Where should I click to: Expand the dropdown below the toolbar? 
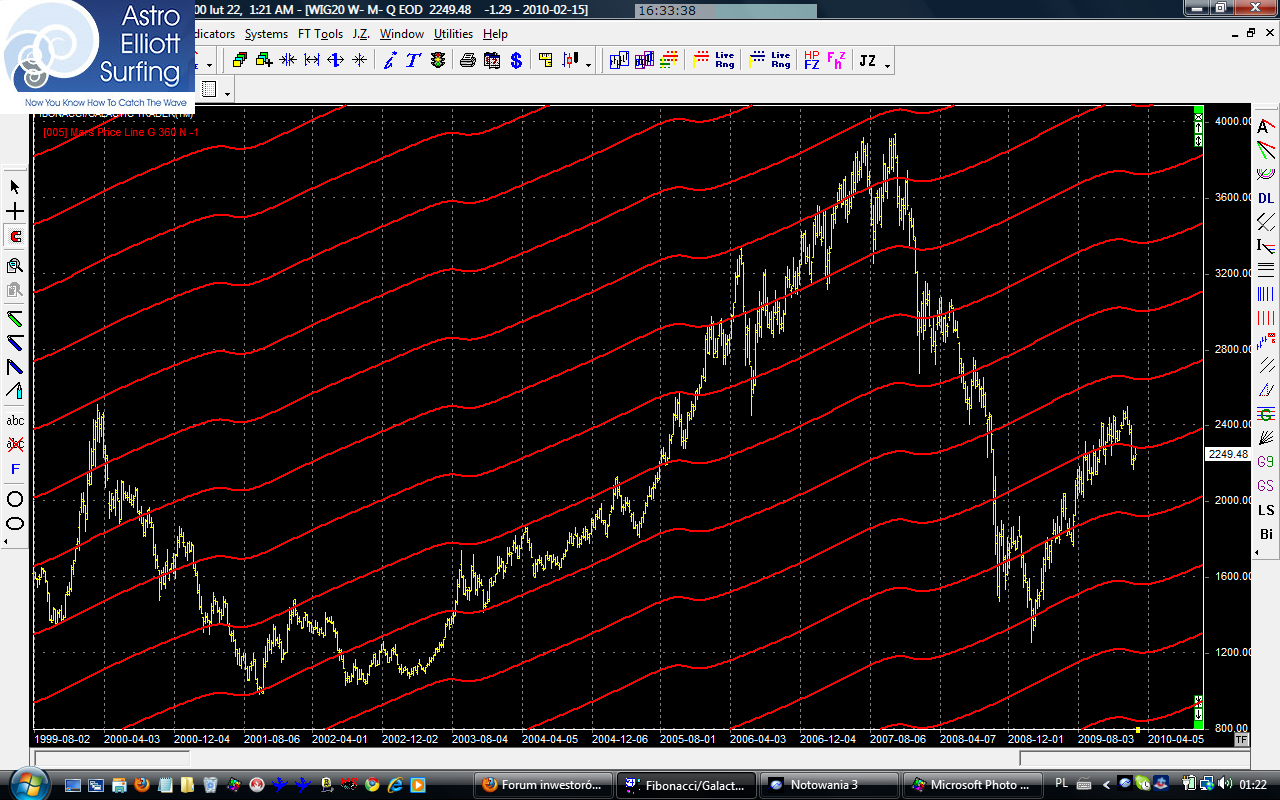click(229, 93)
